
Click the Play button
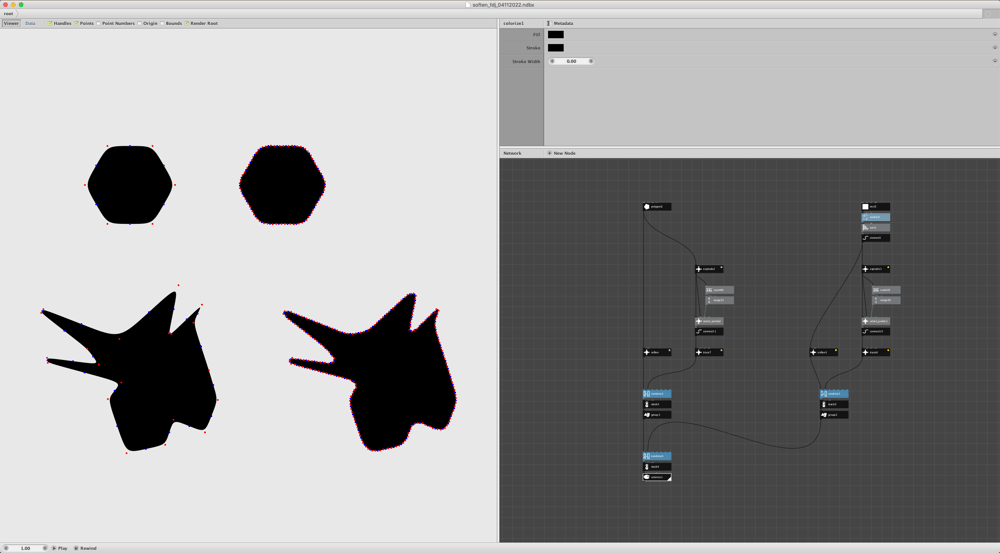click(x=59, y=548)
